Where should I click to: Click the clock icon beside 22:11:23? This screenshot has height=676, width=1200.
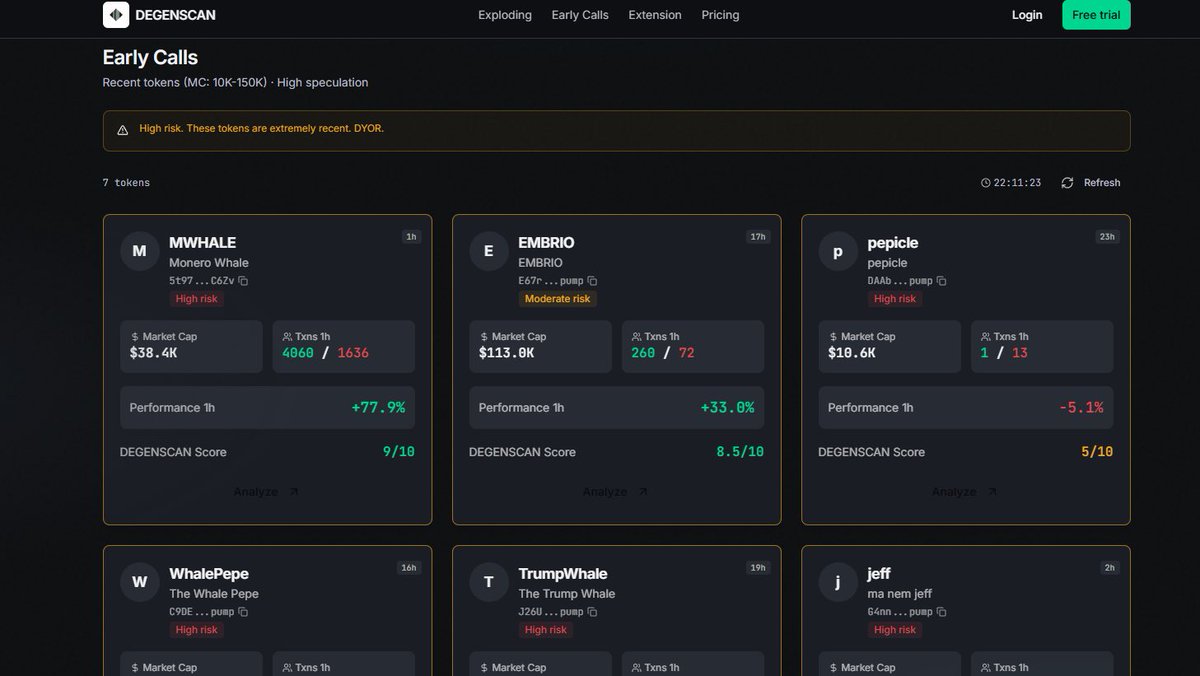click(986, 183)
